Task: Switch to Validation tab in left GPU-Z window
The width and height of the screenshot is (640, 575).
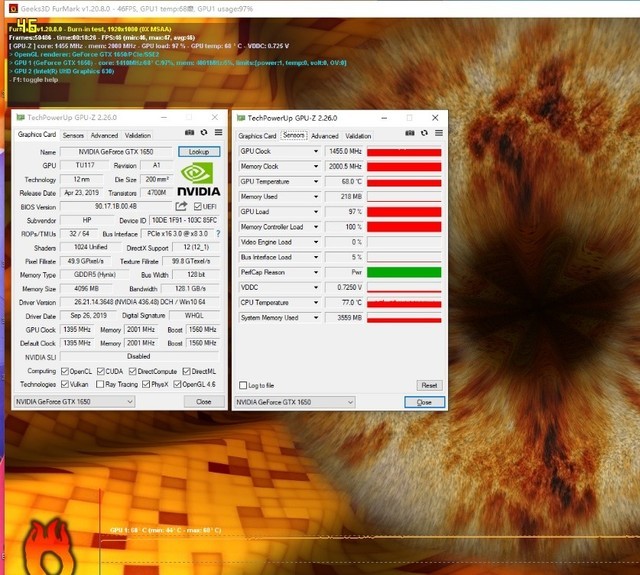Action: tap(138, 135)
